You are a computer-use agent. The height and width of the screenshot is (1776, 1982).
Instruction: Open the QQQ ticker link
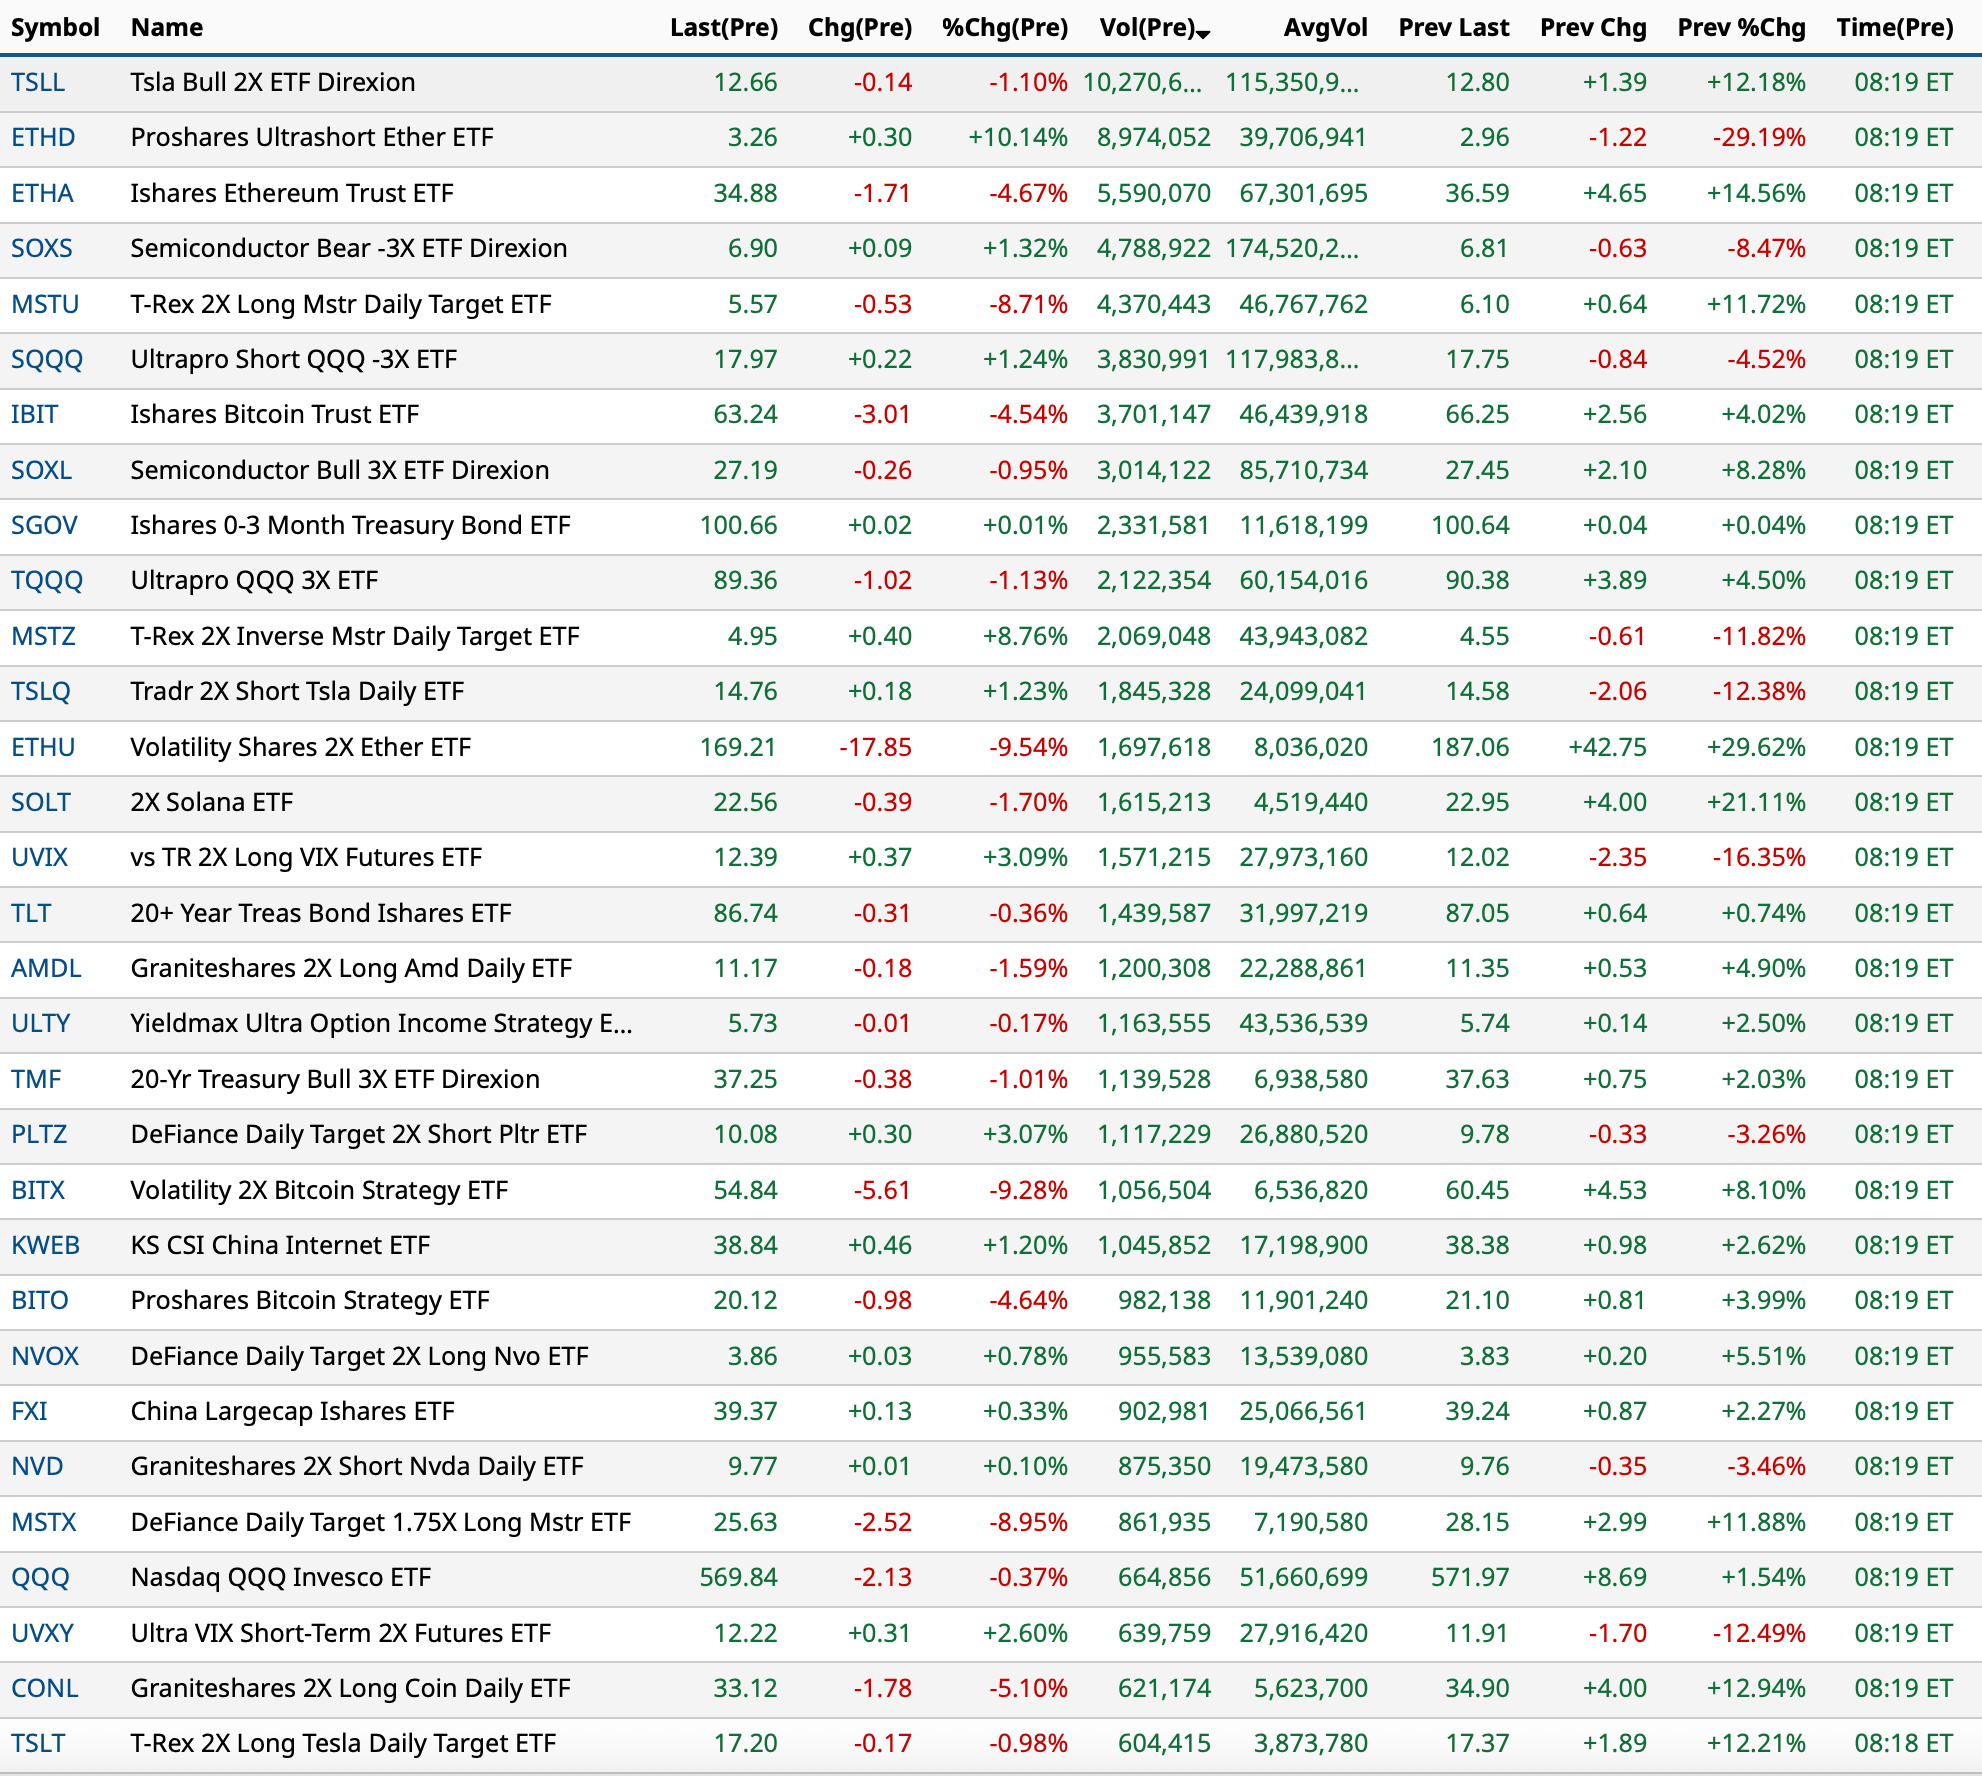point(40,1577)
